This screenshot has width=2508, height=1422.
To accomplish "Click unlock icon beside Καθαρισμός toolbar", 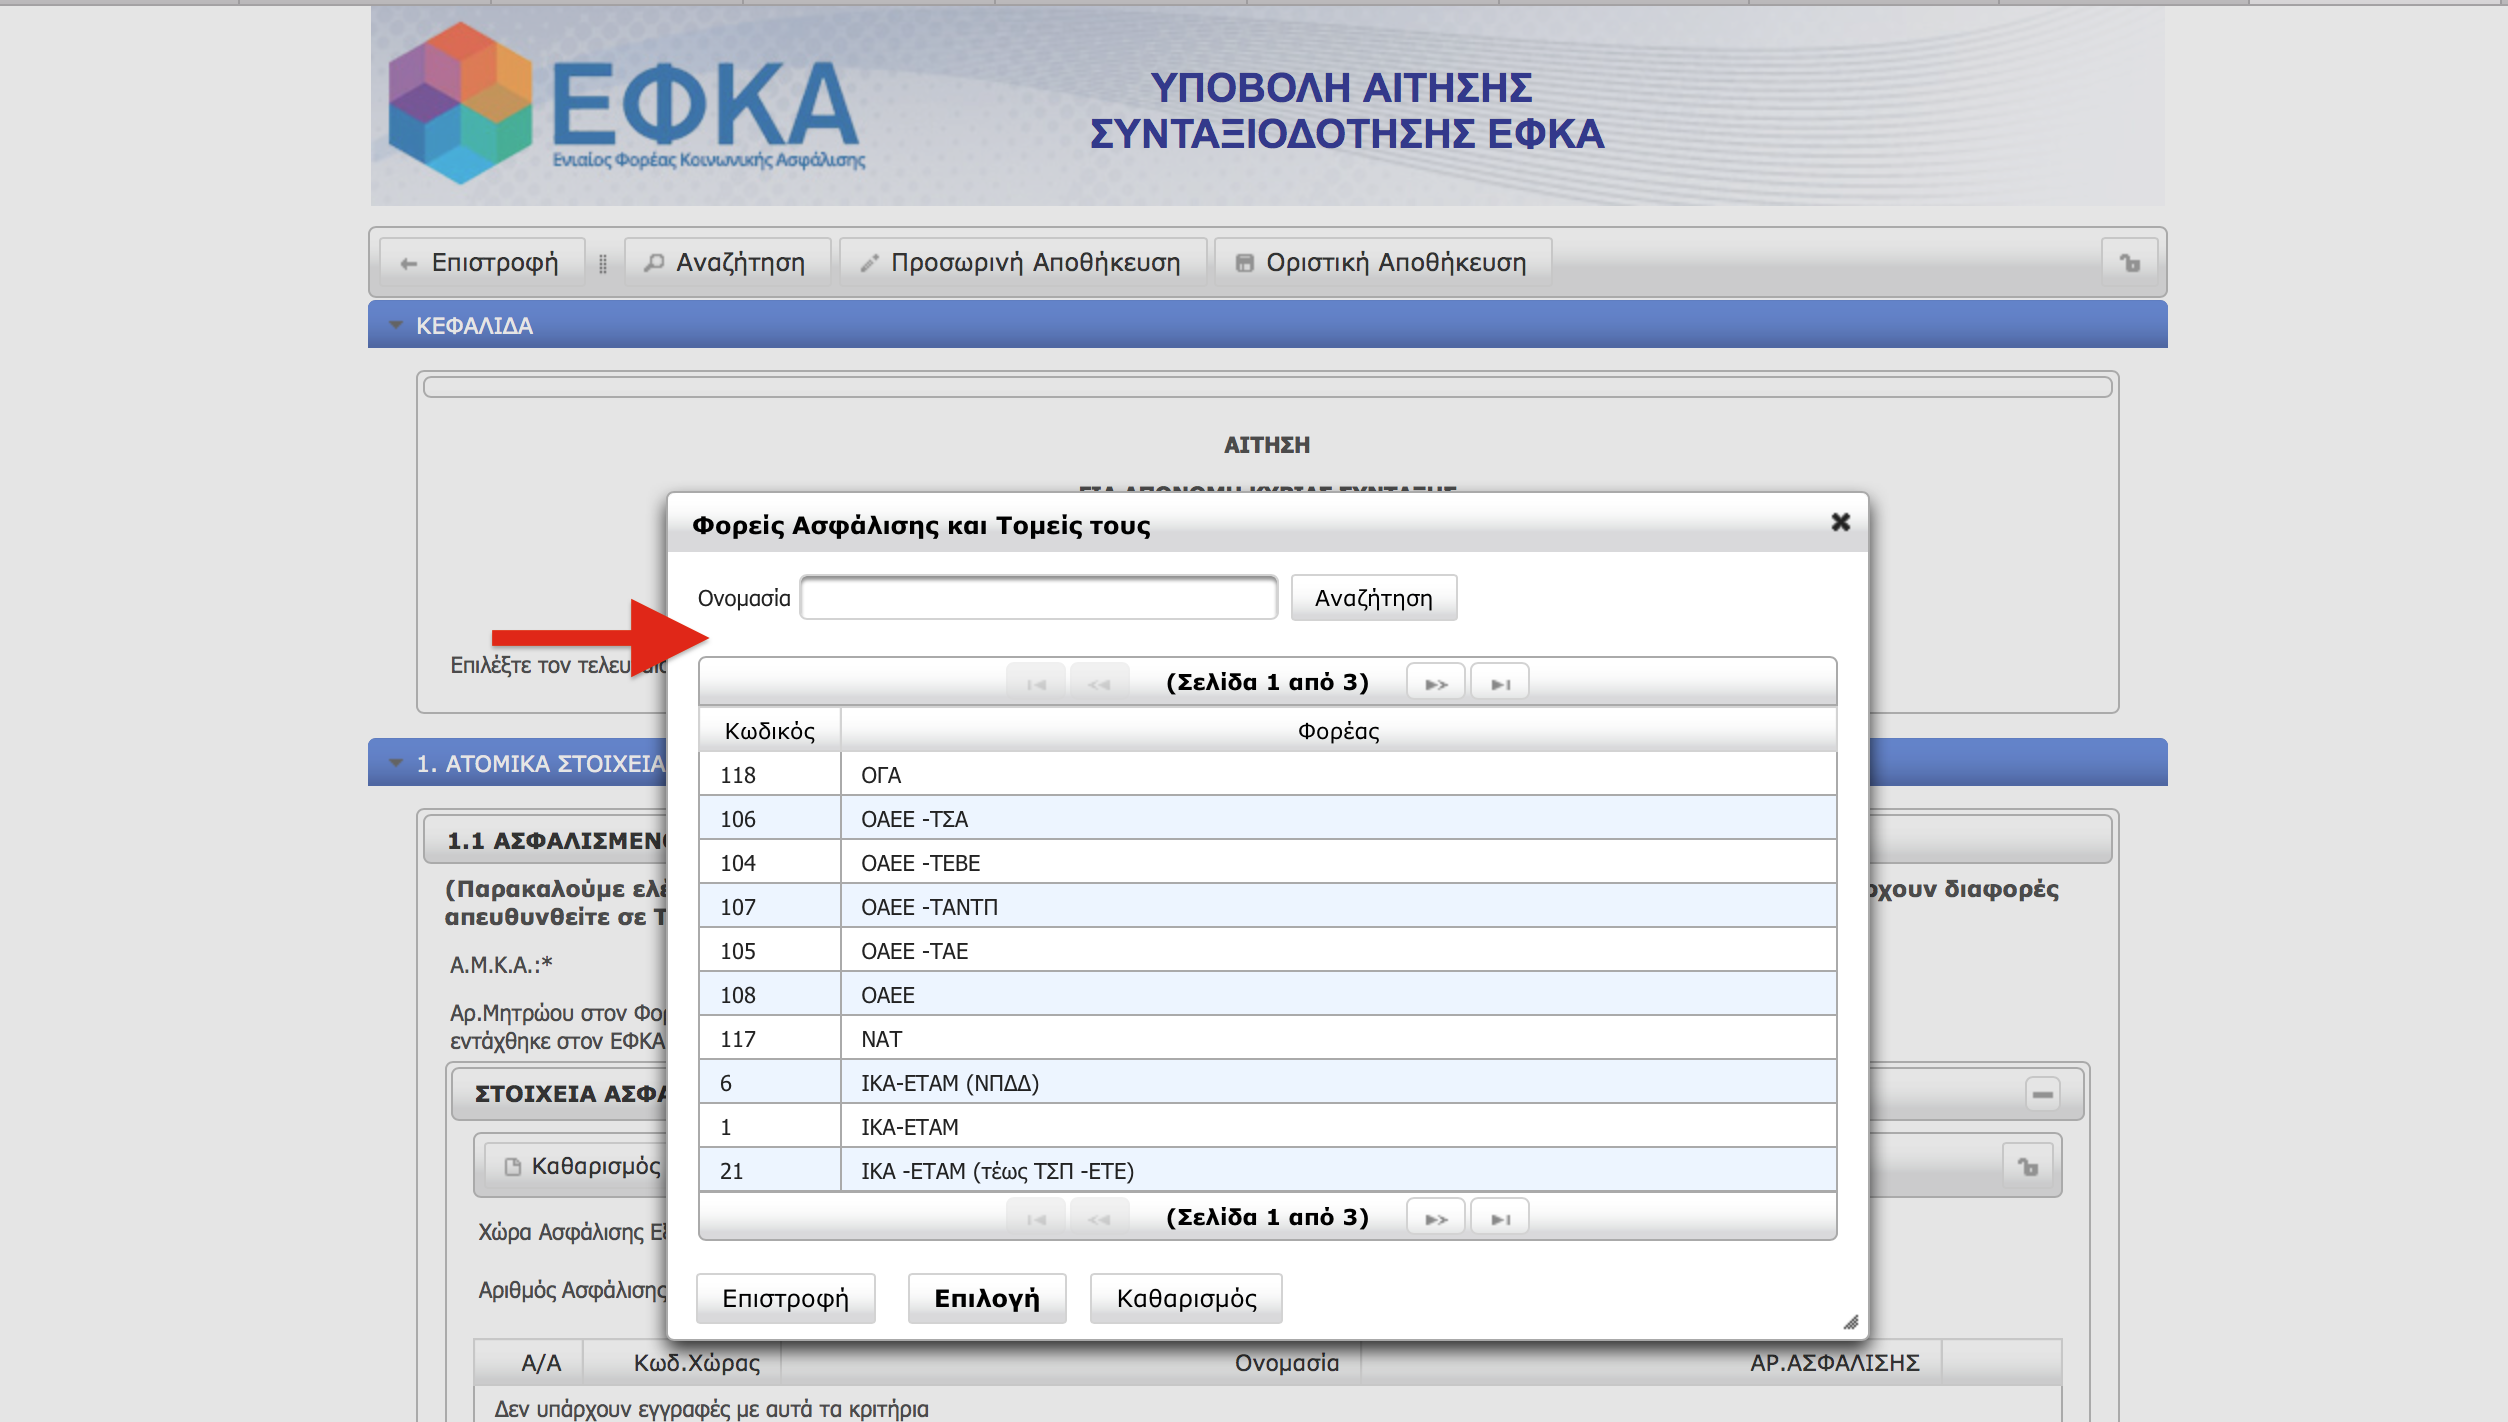I will (x=2027, y=1166).
